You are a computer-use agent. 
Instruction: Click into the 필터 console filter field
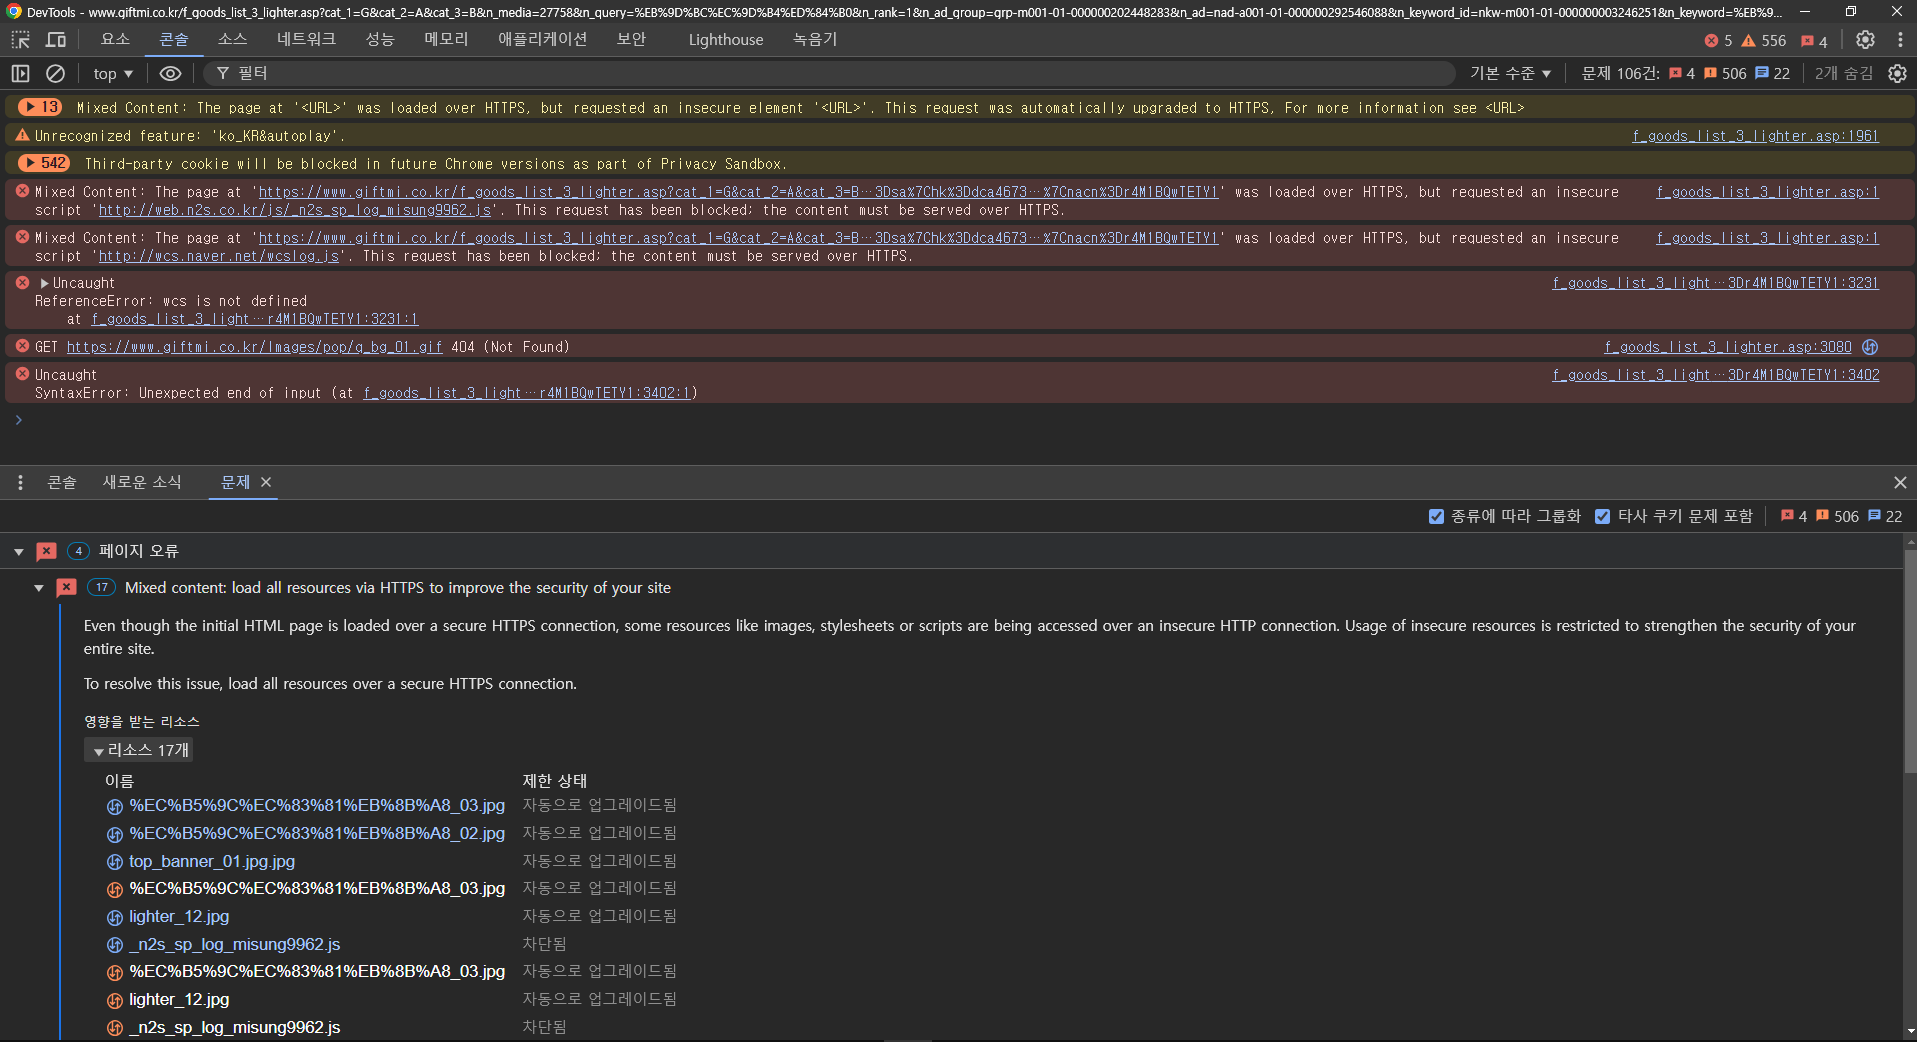click(x=830, y=73)
